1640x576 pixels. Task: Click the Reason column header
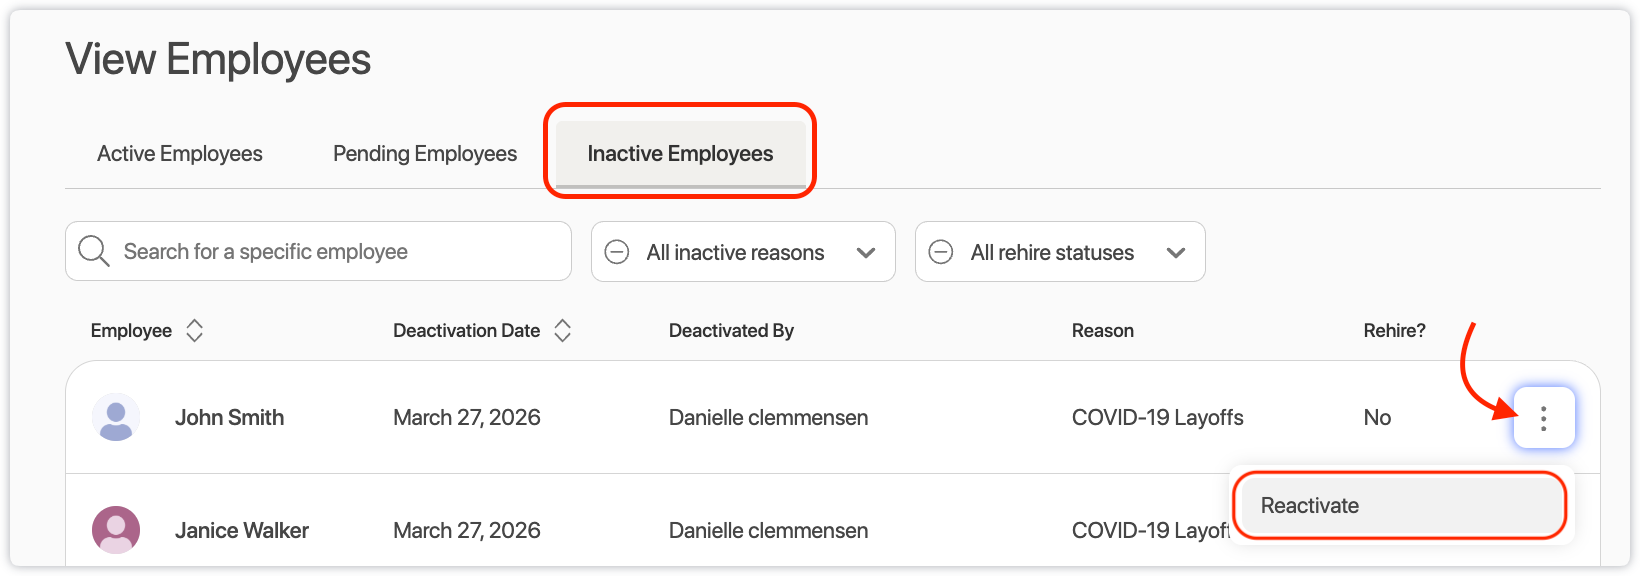tap(1102, 331)
